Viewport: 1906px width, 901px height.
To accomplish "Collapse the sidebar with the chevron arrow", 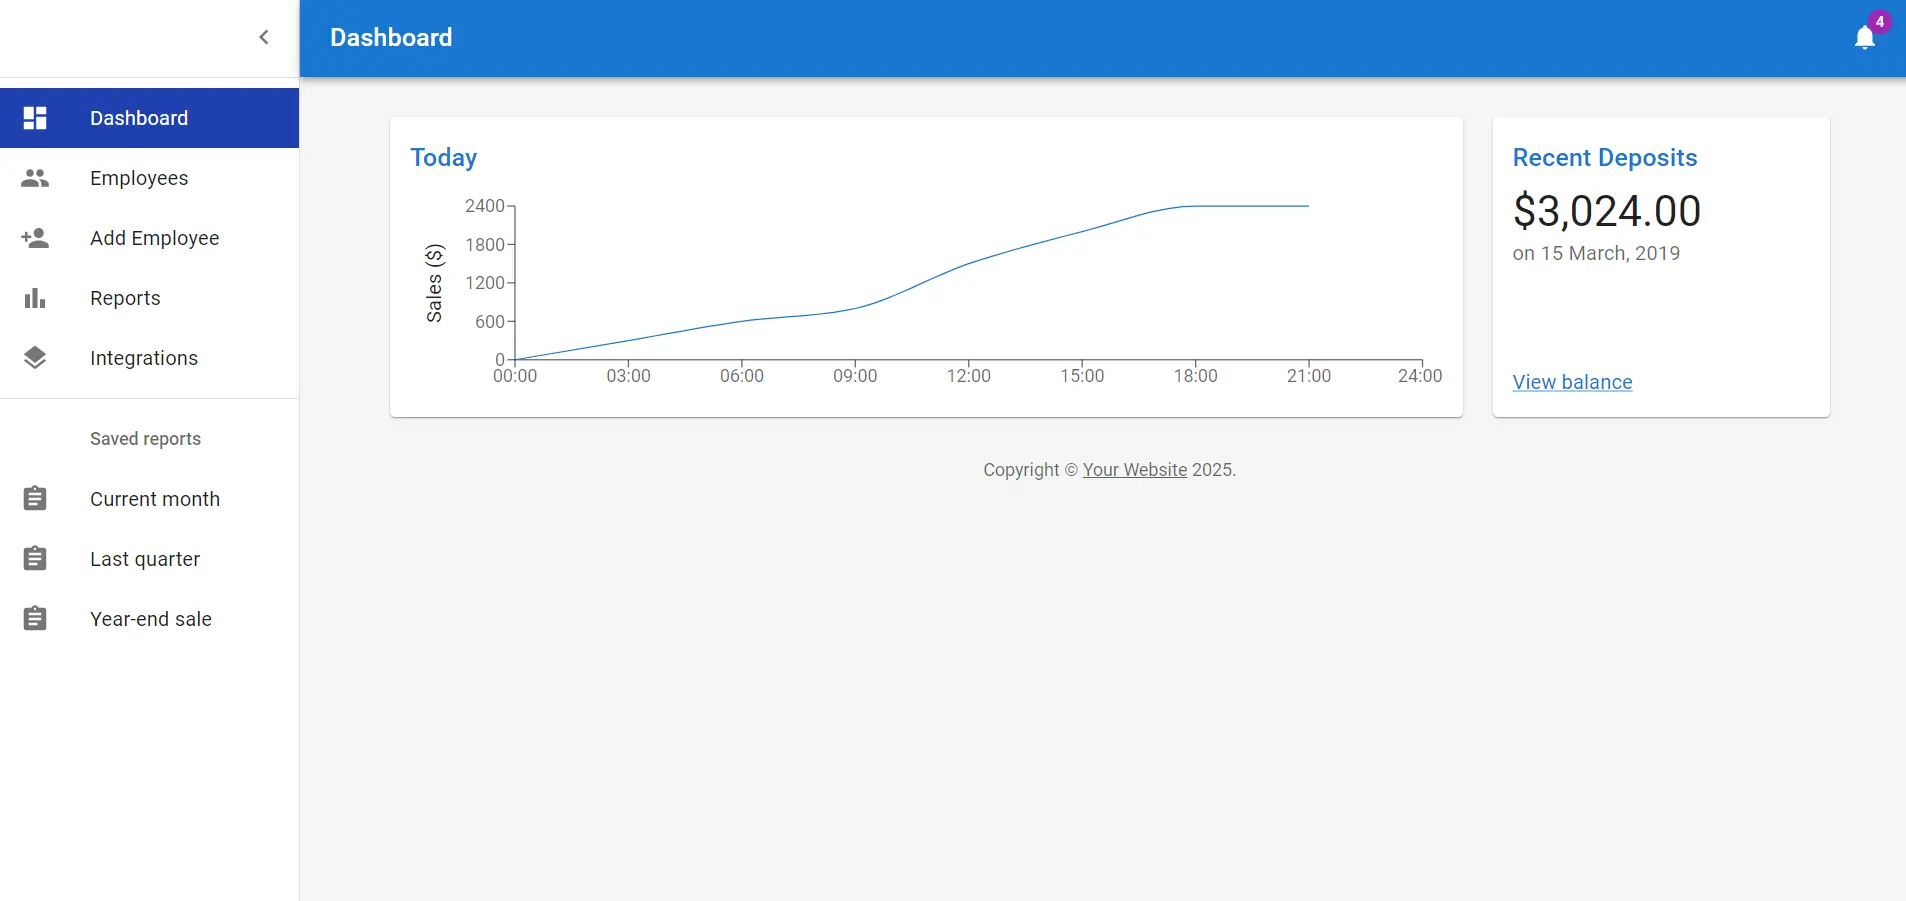I will coord(264,37).
